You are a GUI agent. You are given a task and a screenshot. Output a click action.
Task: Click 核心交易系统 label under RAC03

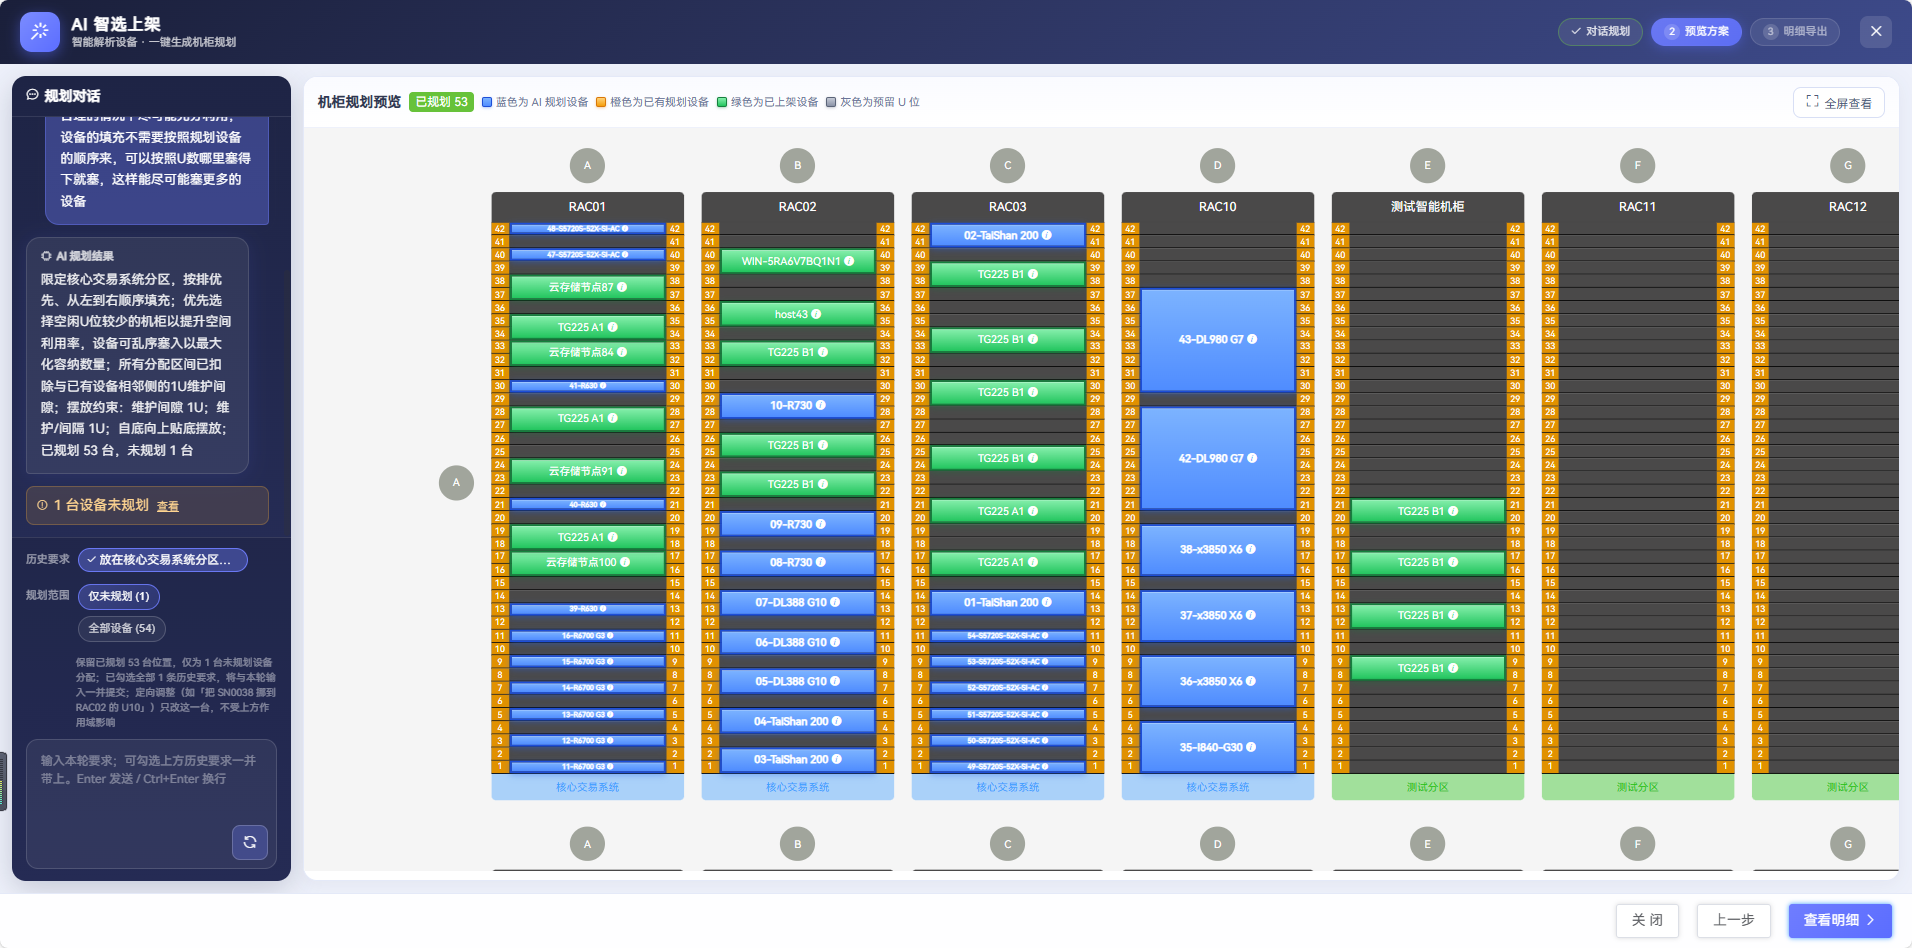click(x=1008, y=788)
